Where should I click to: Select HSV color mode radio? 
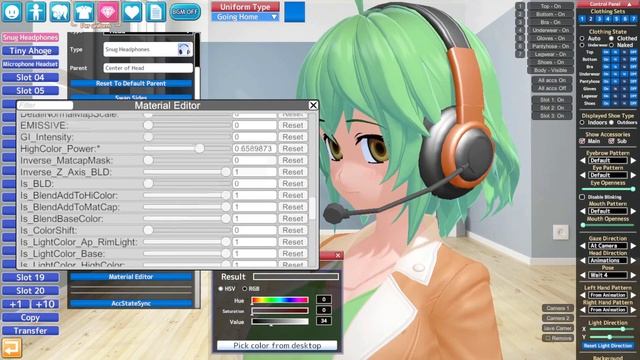pyautogui.click(x=221, y=289)
